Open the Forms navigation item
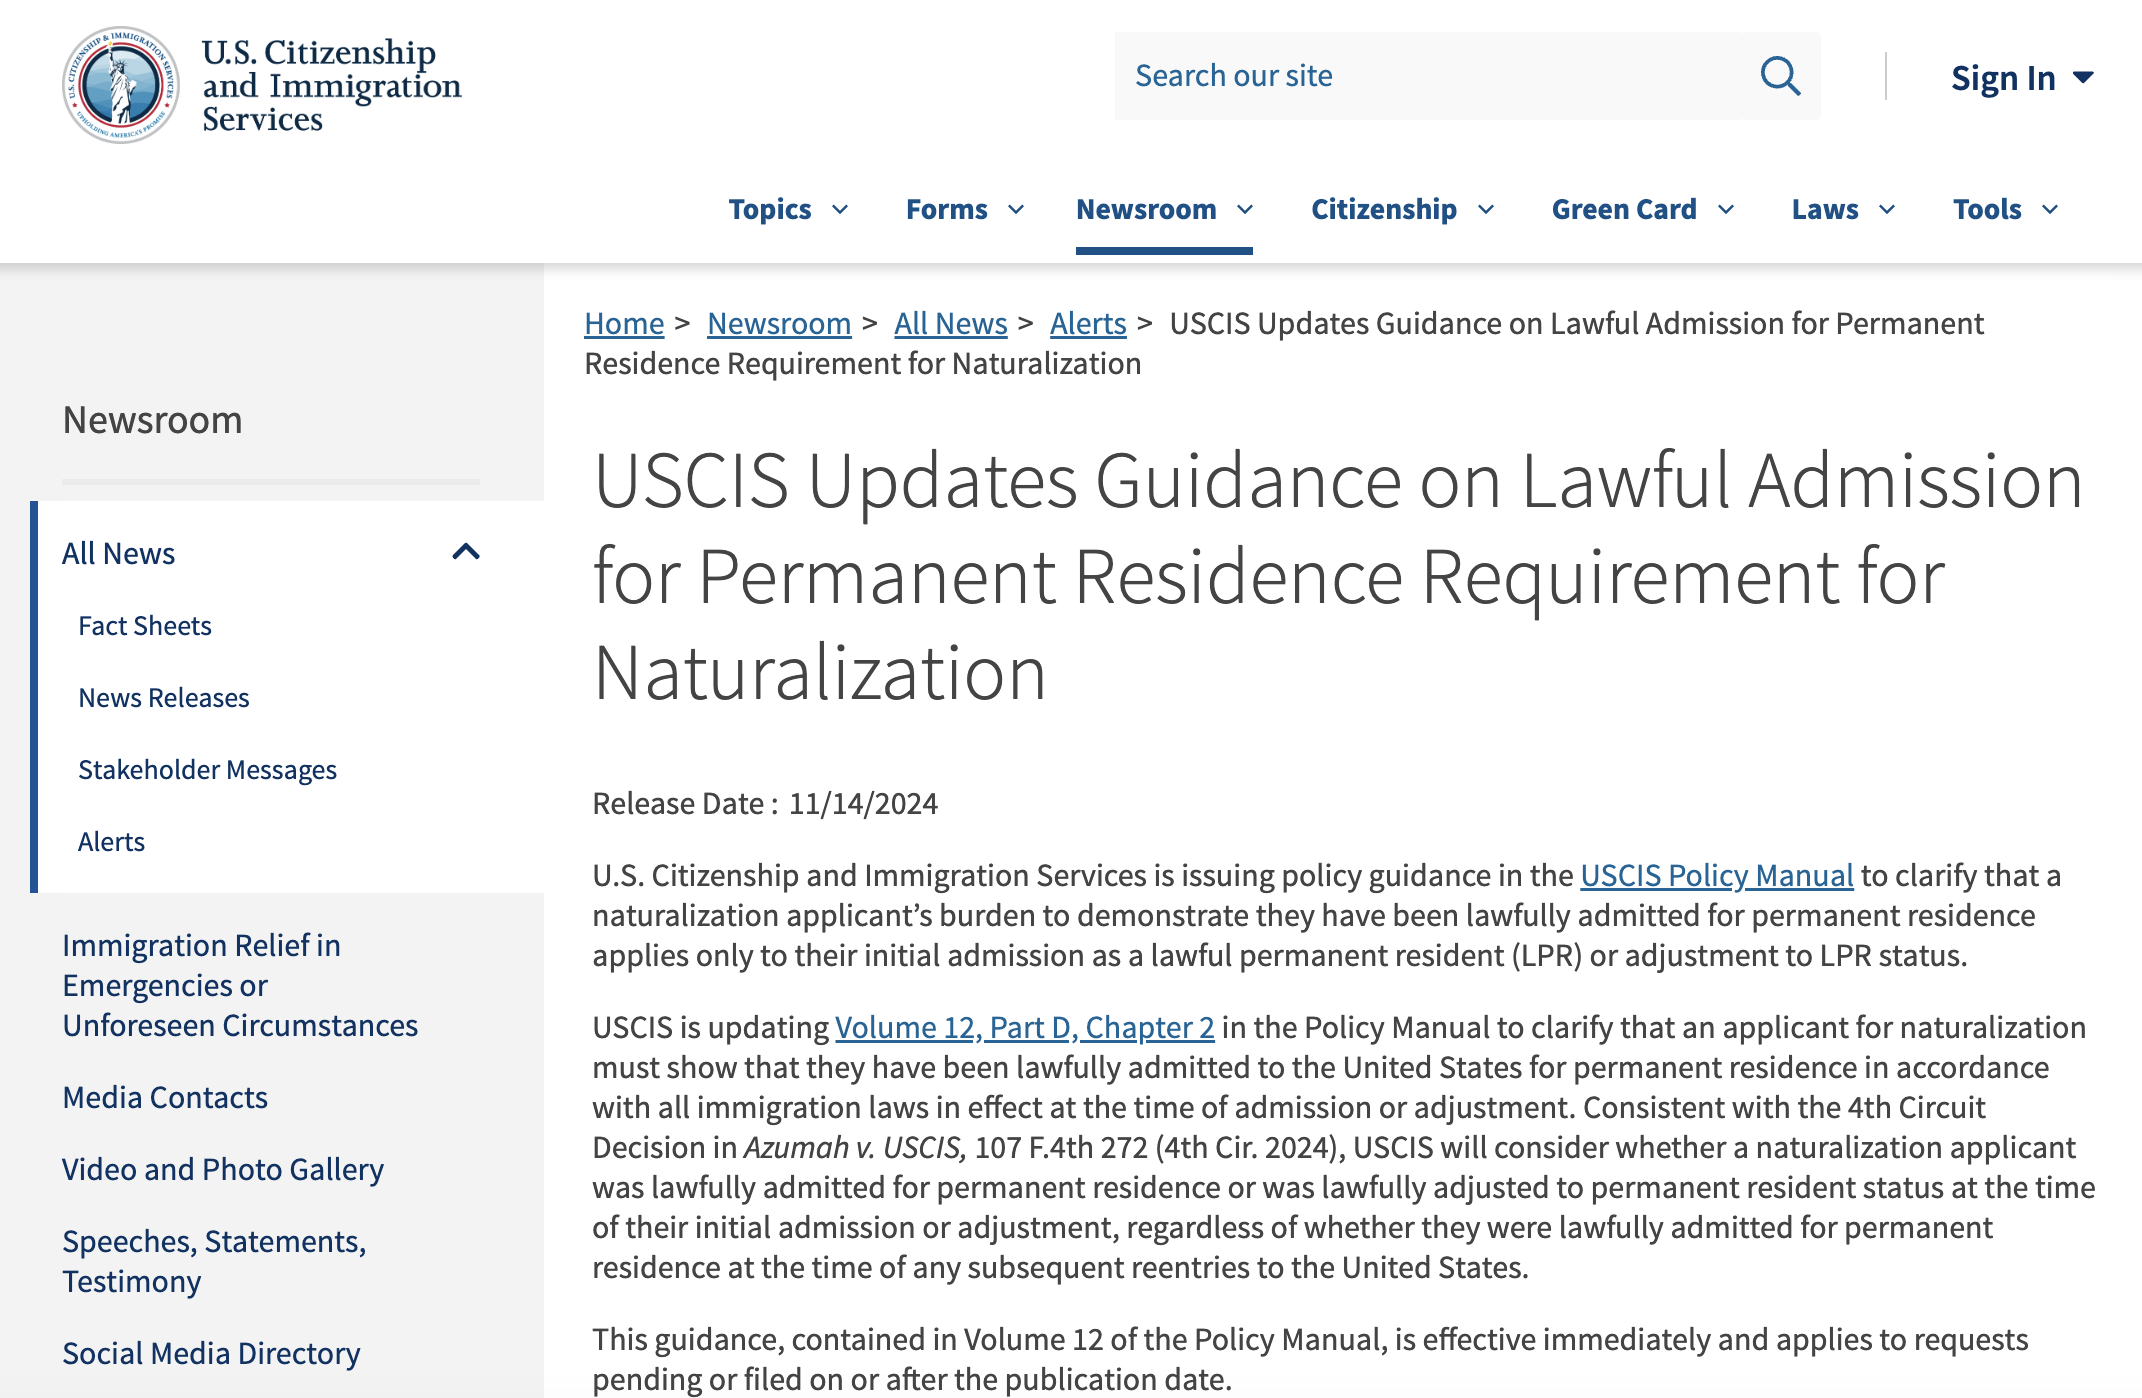This screenshot has height=1398, width=2142. (946, 209)
